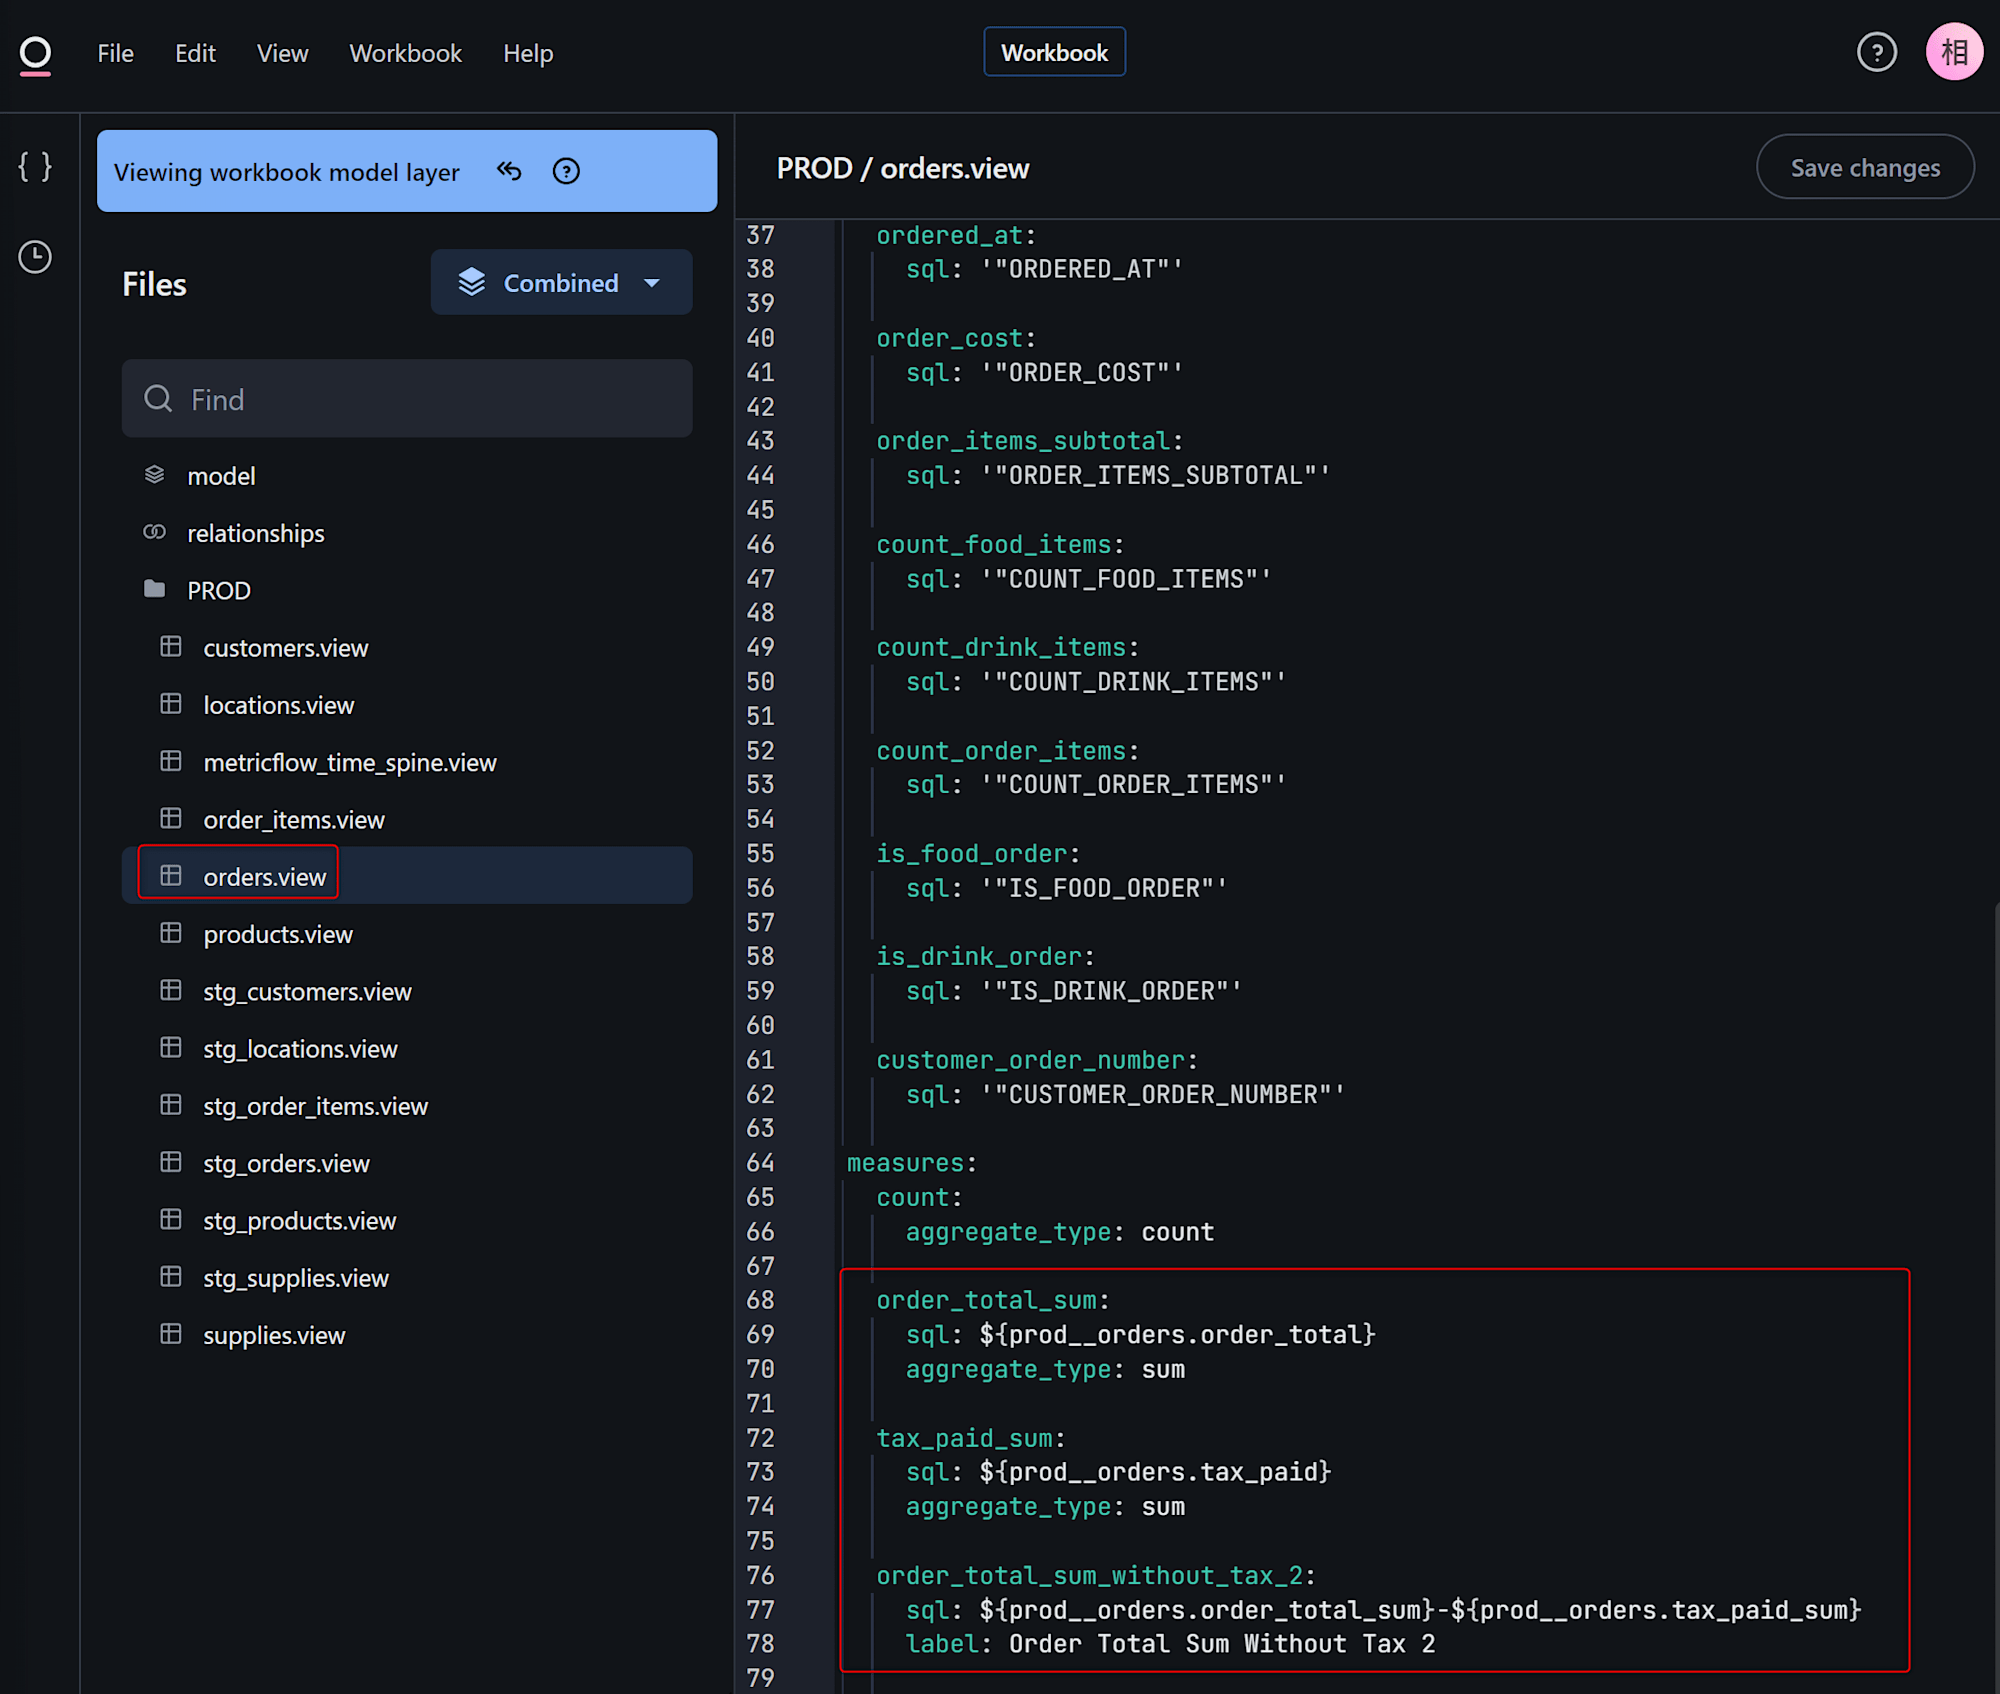Viewport: 2000px width, 1694px height.
Task: Click the 'is_food_order:' line in editor
Action: [978, 854]
